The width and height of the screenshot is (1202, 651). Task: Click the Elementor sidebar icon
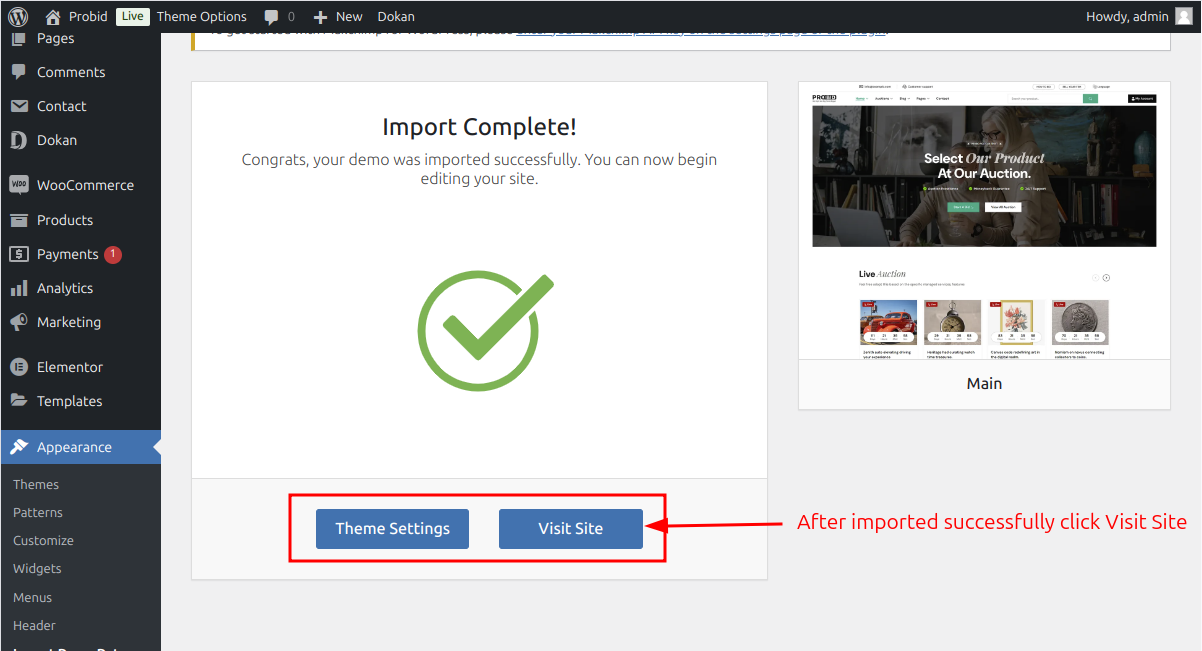(19, 367)
